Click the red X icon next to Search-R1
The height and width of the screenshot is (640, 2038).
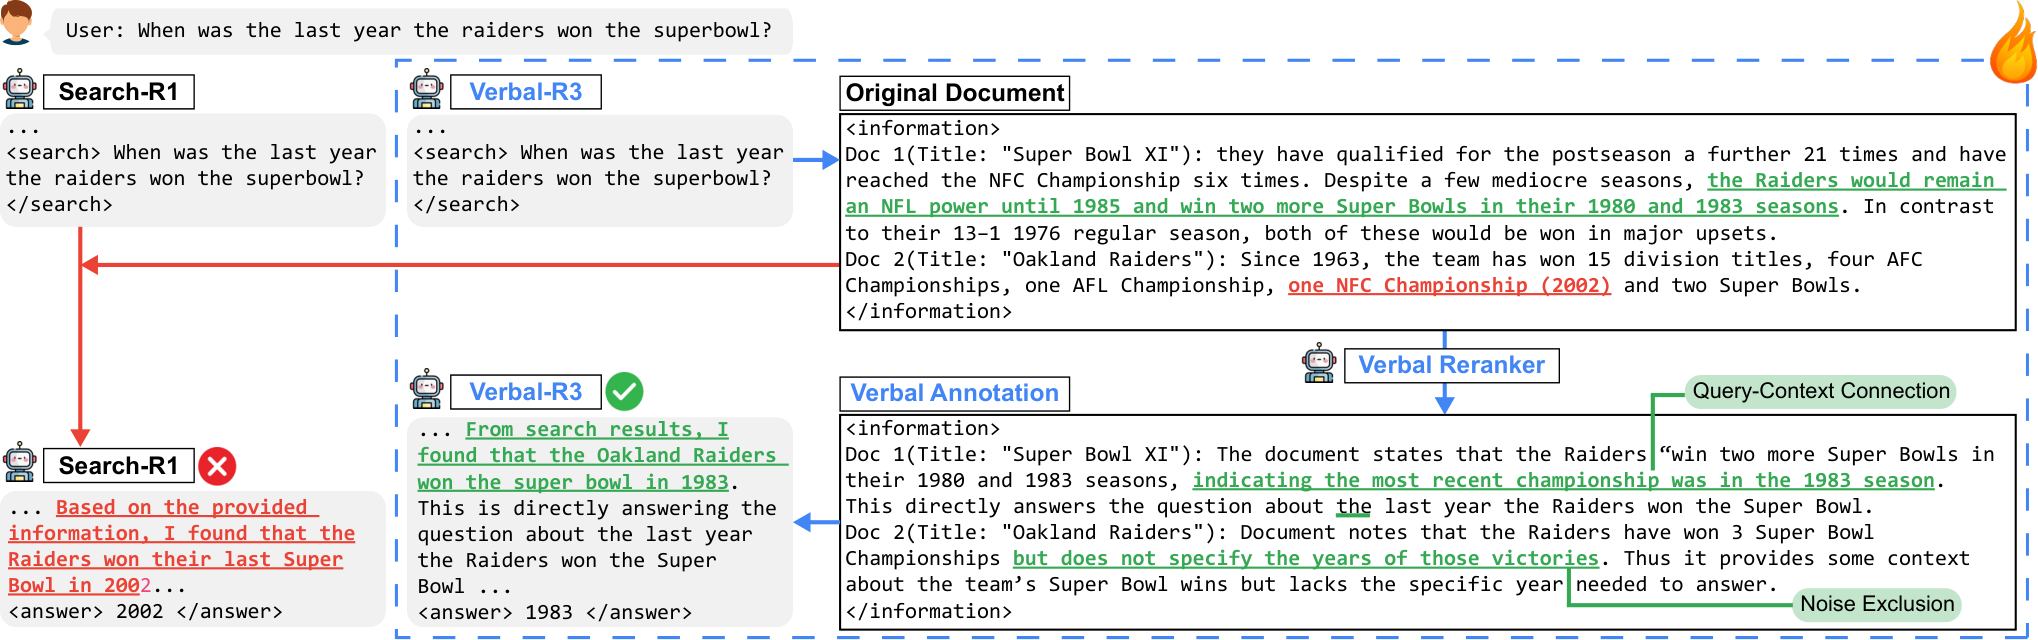pos(217,466)
